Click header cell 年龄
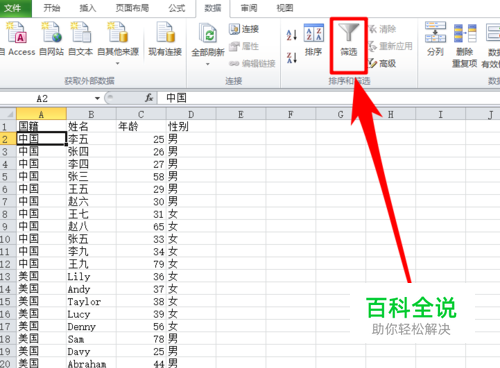The image size is (500, 368). (141, 126)
